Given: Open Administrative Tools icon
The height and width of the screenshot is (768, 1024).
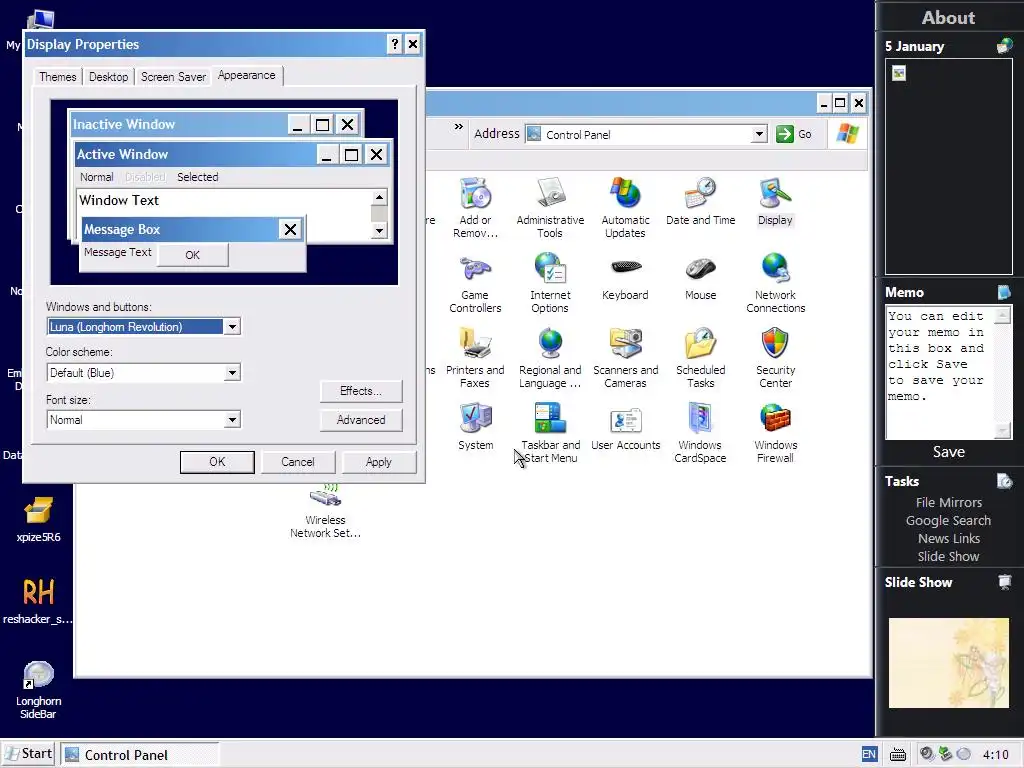Looking at the screenshot, I should click(x=550, y=208).
